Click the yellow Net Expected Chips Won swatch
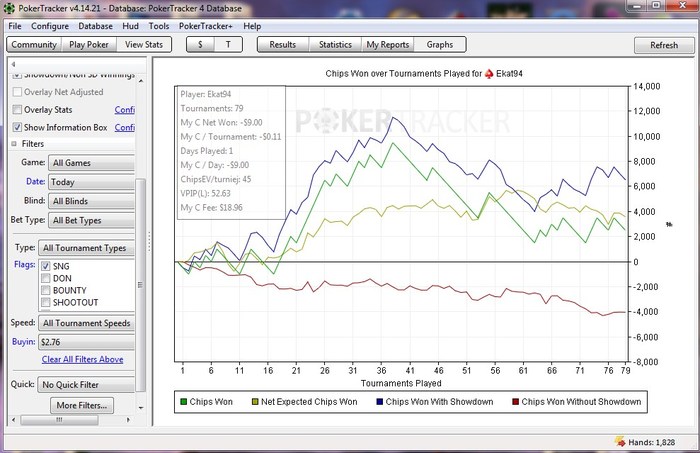The width and height of the screenshot is (700, 453). coord(255,402)
